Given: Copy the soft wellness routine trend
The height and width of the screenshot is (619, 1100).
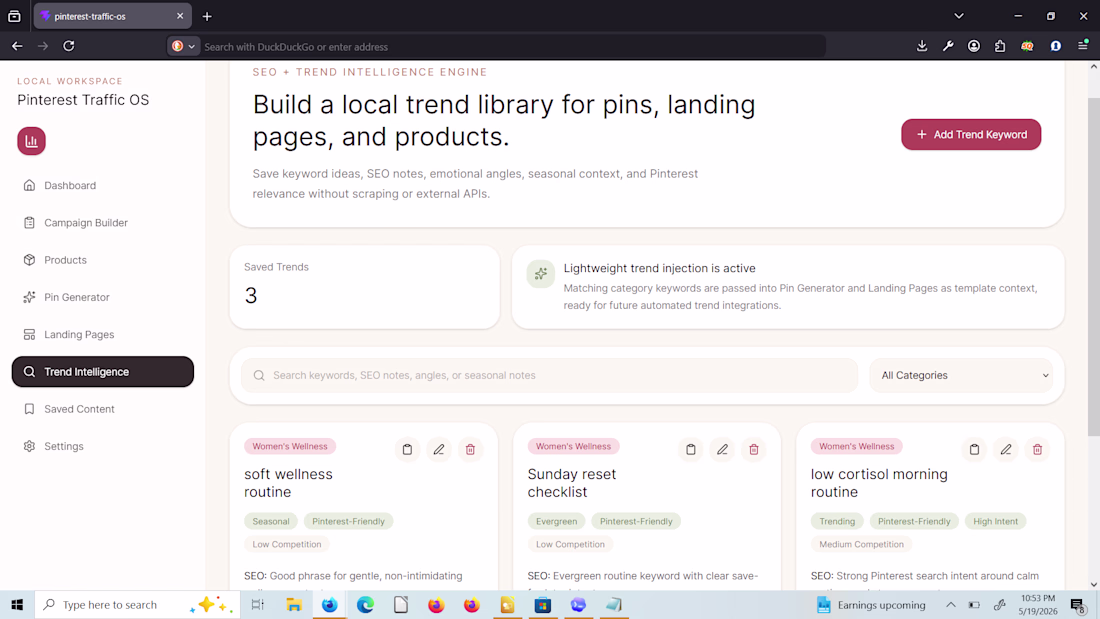Looking at the screenshot, I should 408,449.
